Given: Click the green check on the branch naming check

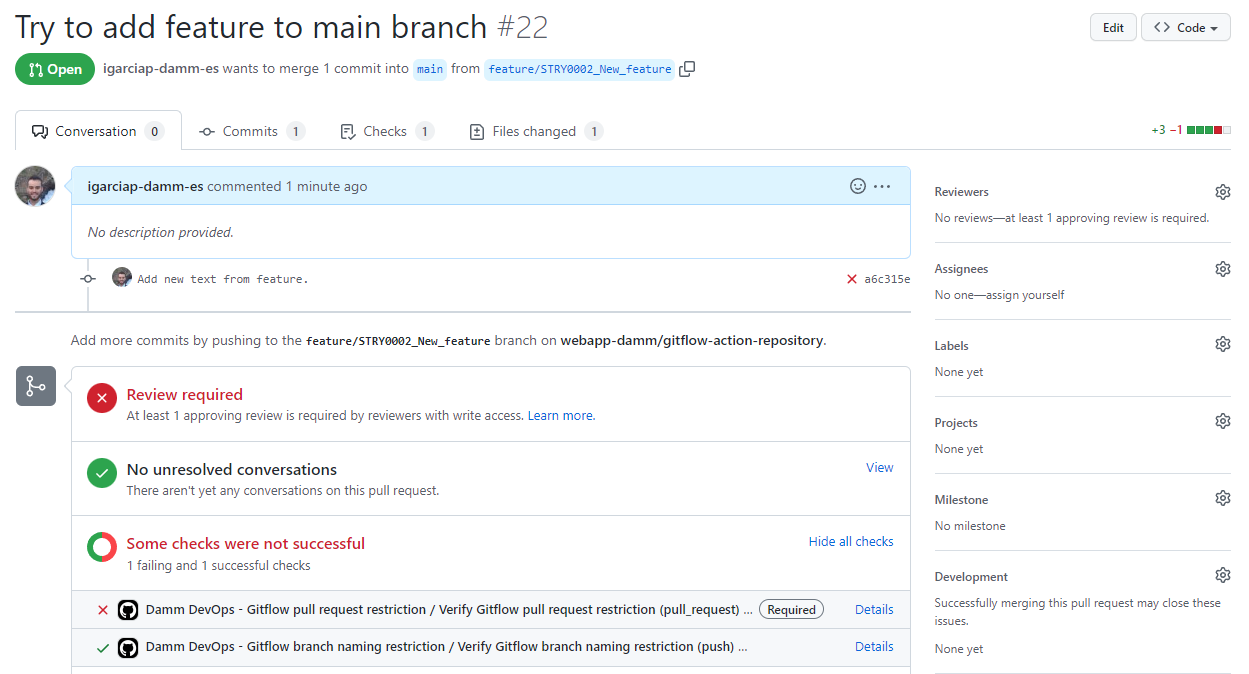Looking at the screenshot, I should (103, 647).
